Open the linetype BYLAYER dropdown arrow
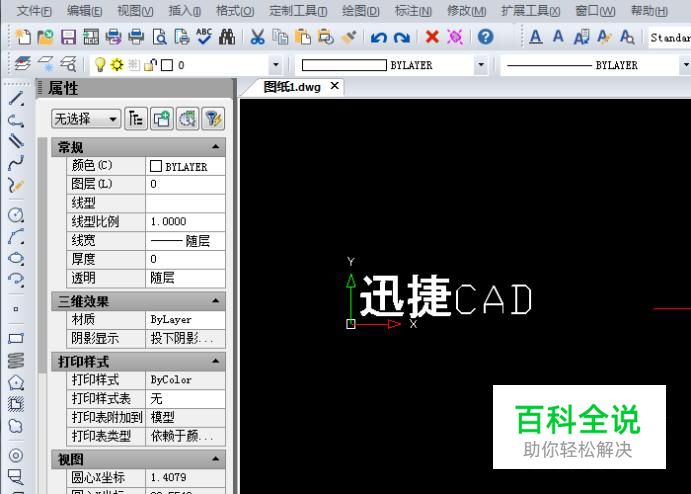The image size is (691, 494). click(x=685, y=65)
